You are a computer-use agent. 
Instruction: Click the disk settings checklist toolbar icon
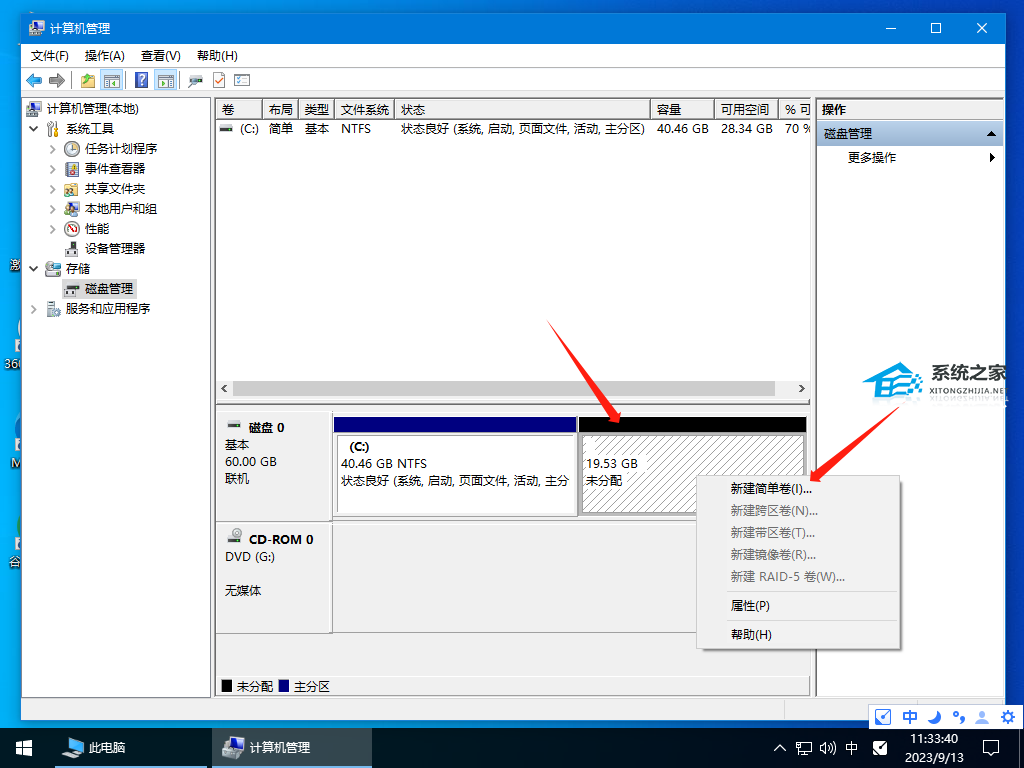click(x=242, y=81)
